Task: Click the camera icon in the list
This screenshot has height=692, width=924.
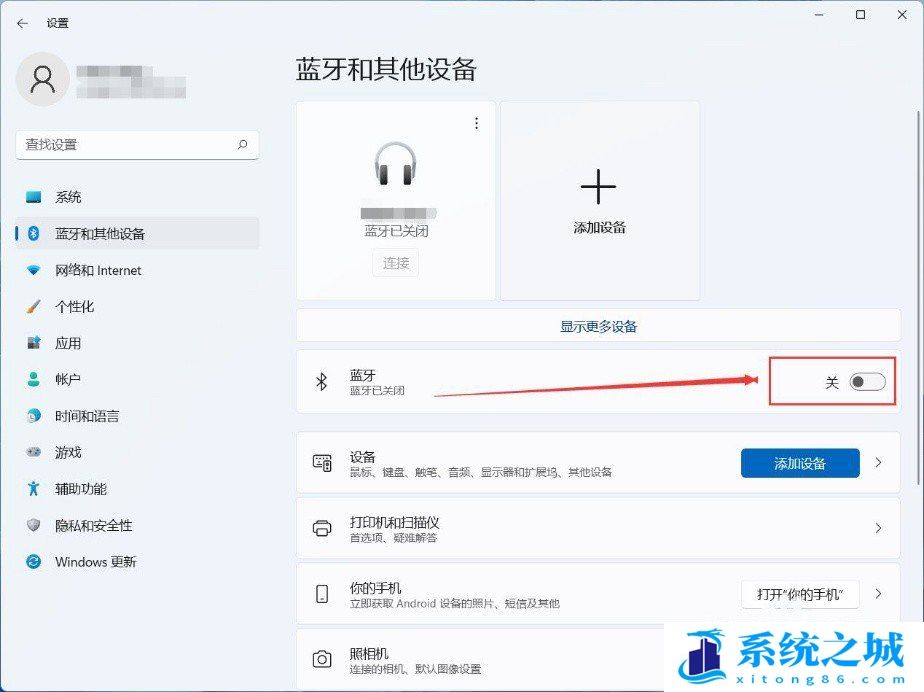Action: [x=322, y=659]
